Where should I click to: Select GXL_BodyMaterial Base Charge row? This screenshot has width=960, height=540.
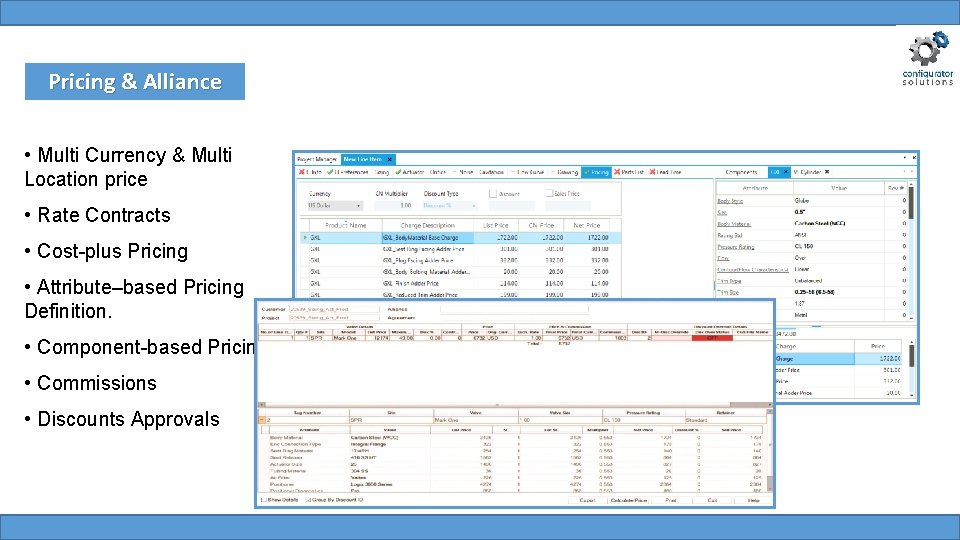[x=462, y=238]
